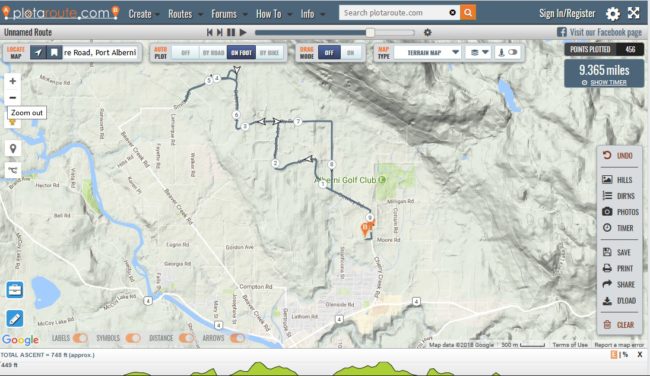
Task: Toggle the Arrows switch
Action: click(237, 338)
